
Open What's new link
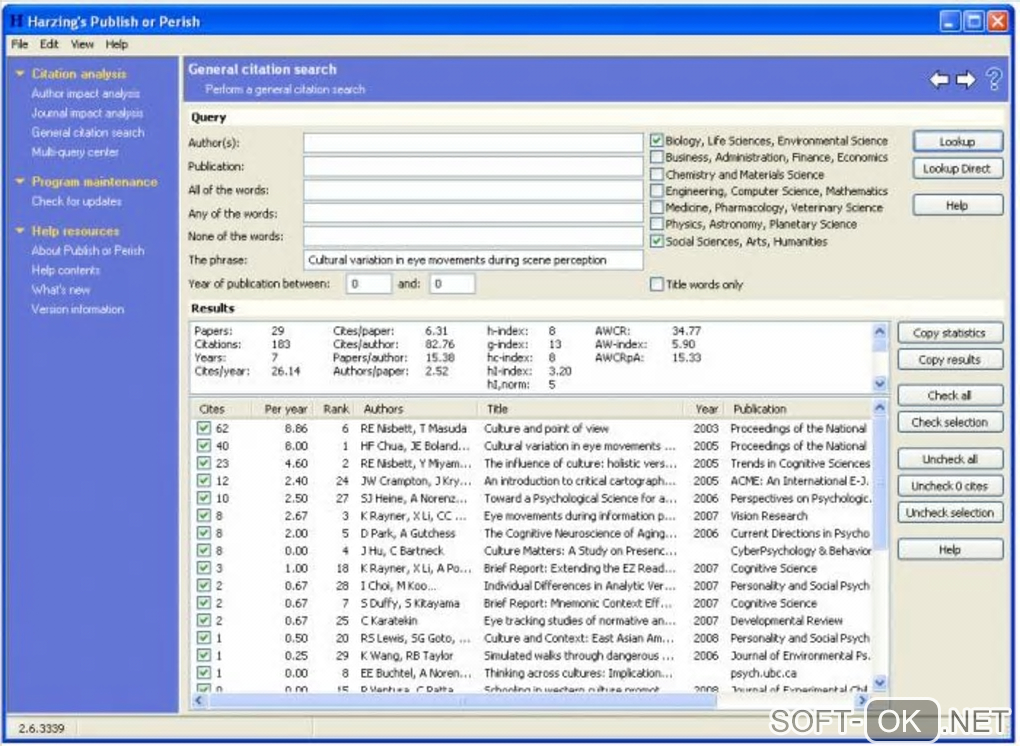tap(60, 290)
